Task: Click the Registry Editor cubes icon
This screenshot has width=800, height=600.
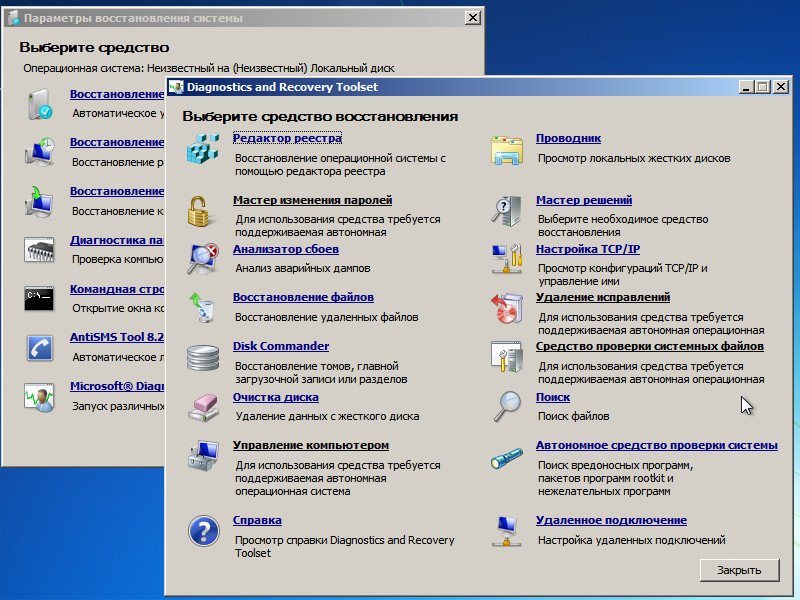Action: tap(203, 150)
